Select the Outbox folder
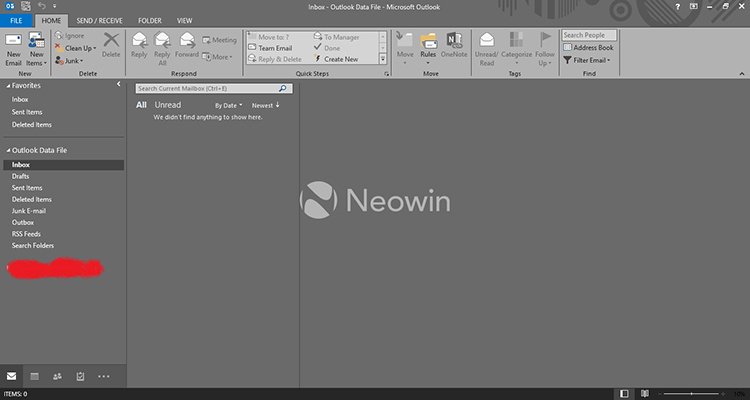 [x=23, y=222]
